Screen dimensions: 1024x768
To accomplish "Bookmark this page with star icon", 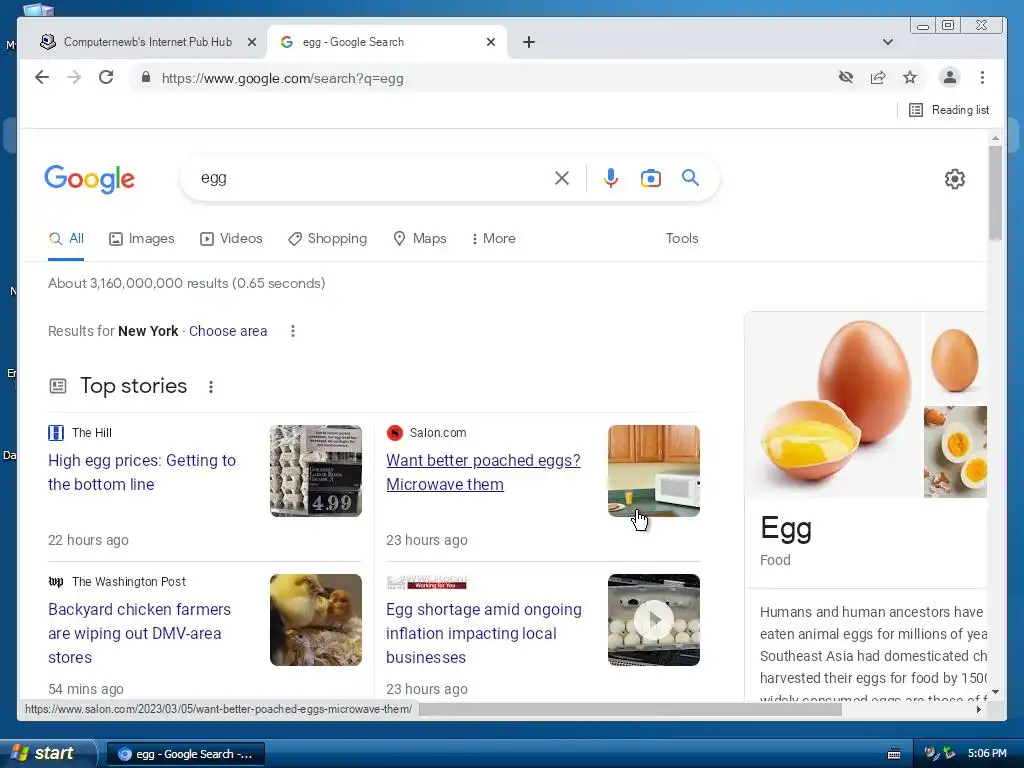I will click(x=910, y=78).
